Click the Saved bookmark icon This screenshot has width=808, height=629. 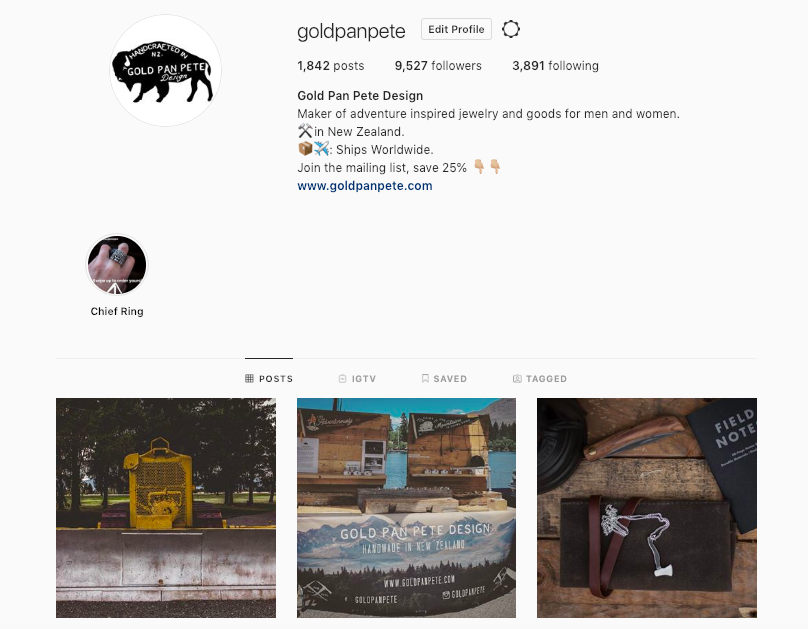tap(425, 379)
